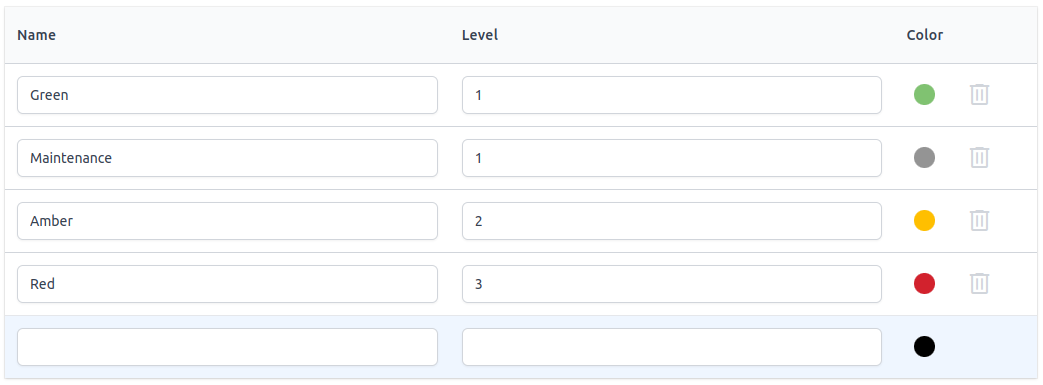Focus the Level field of Maintenance row

(672, 158)
